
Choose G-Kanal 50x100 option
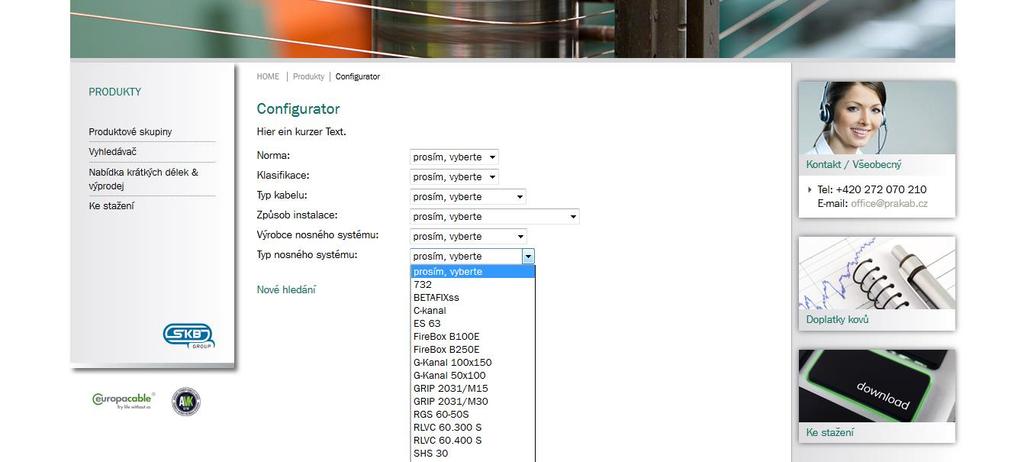pyautogui.click(x=472, y=375)
